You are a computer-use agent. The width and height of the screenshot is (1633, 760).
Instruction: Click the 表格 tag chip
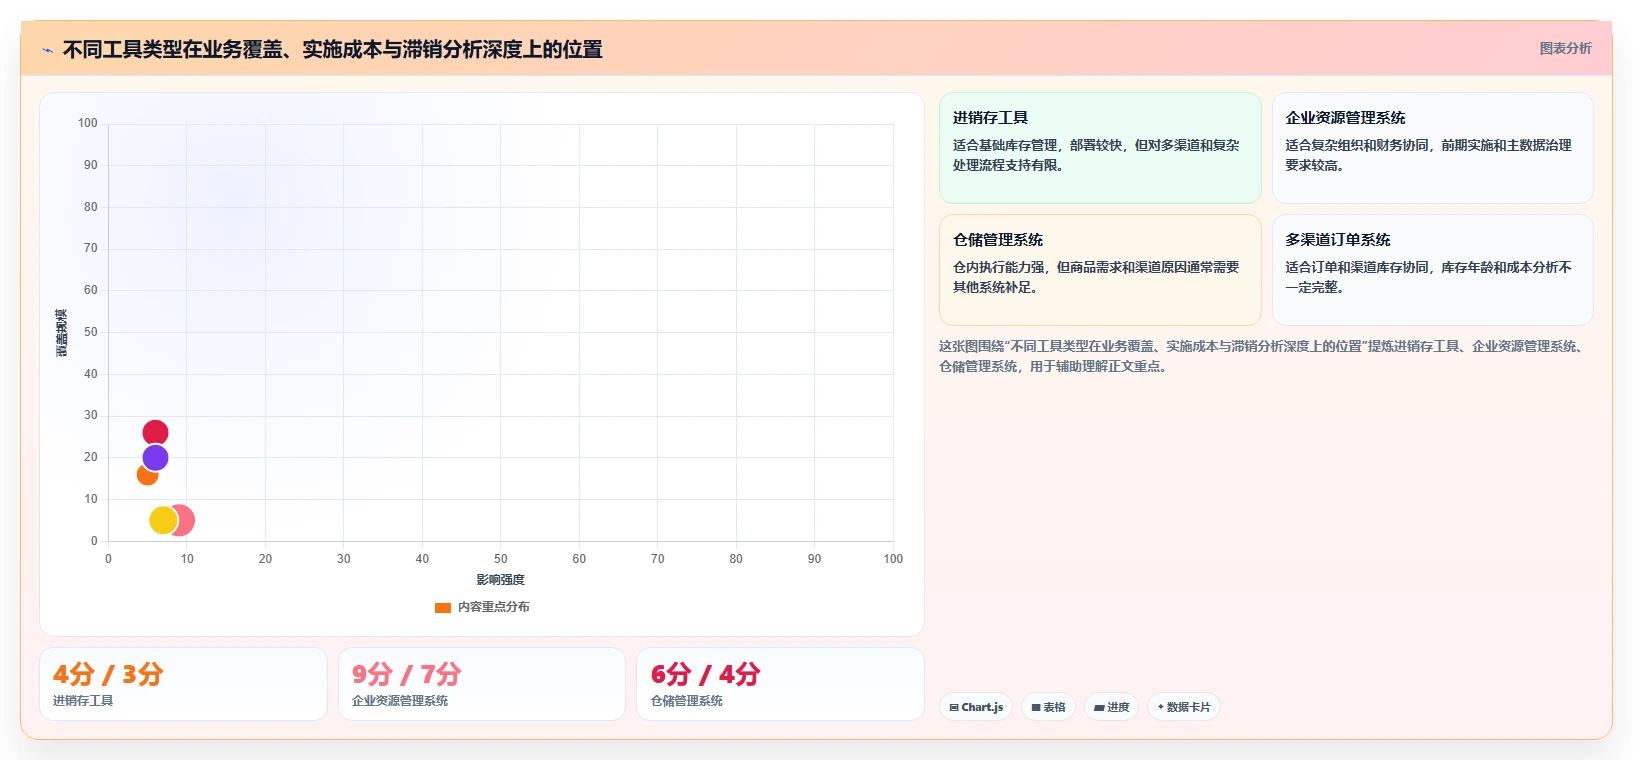coord(1048,707)
